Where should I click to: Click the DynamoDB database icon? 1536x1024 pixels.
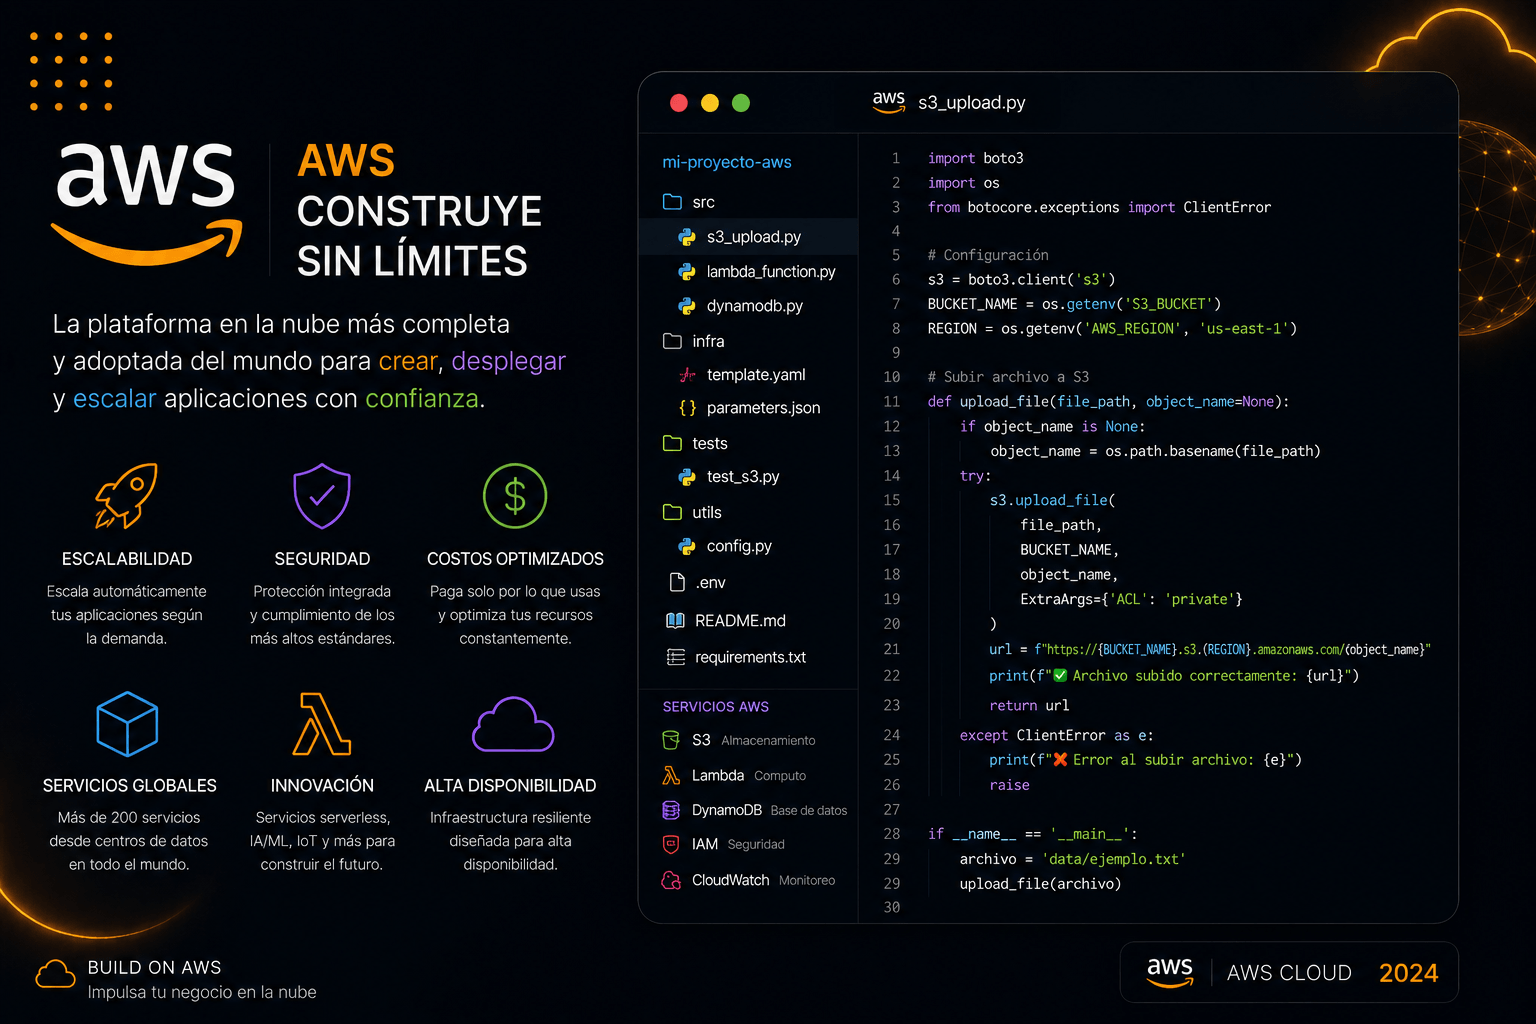coord(671,810)
